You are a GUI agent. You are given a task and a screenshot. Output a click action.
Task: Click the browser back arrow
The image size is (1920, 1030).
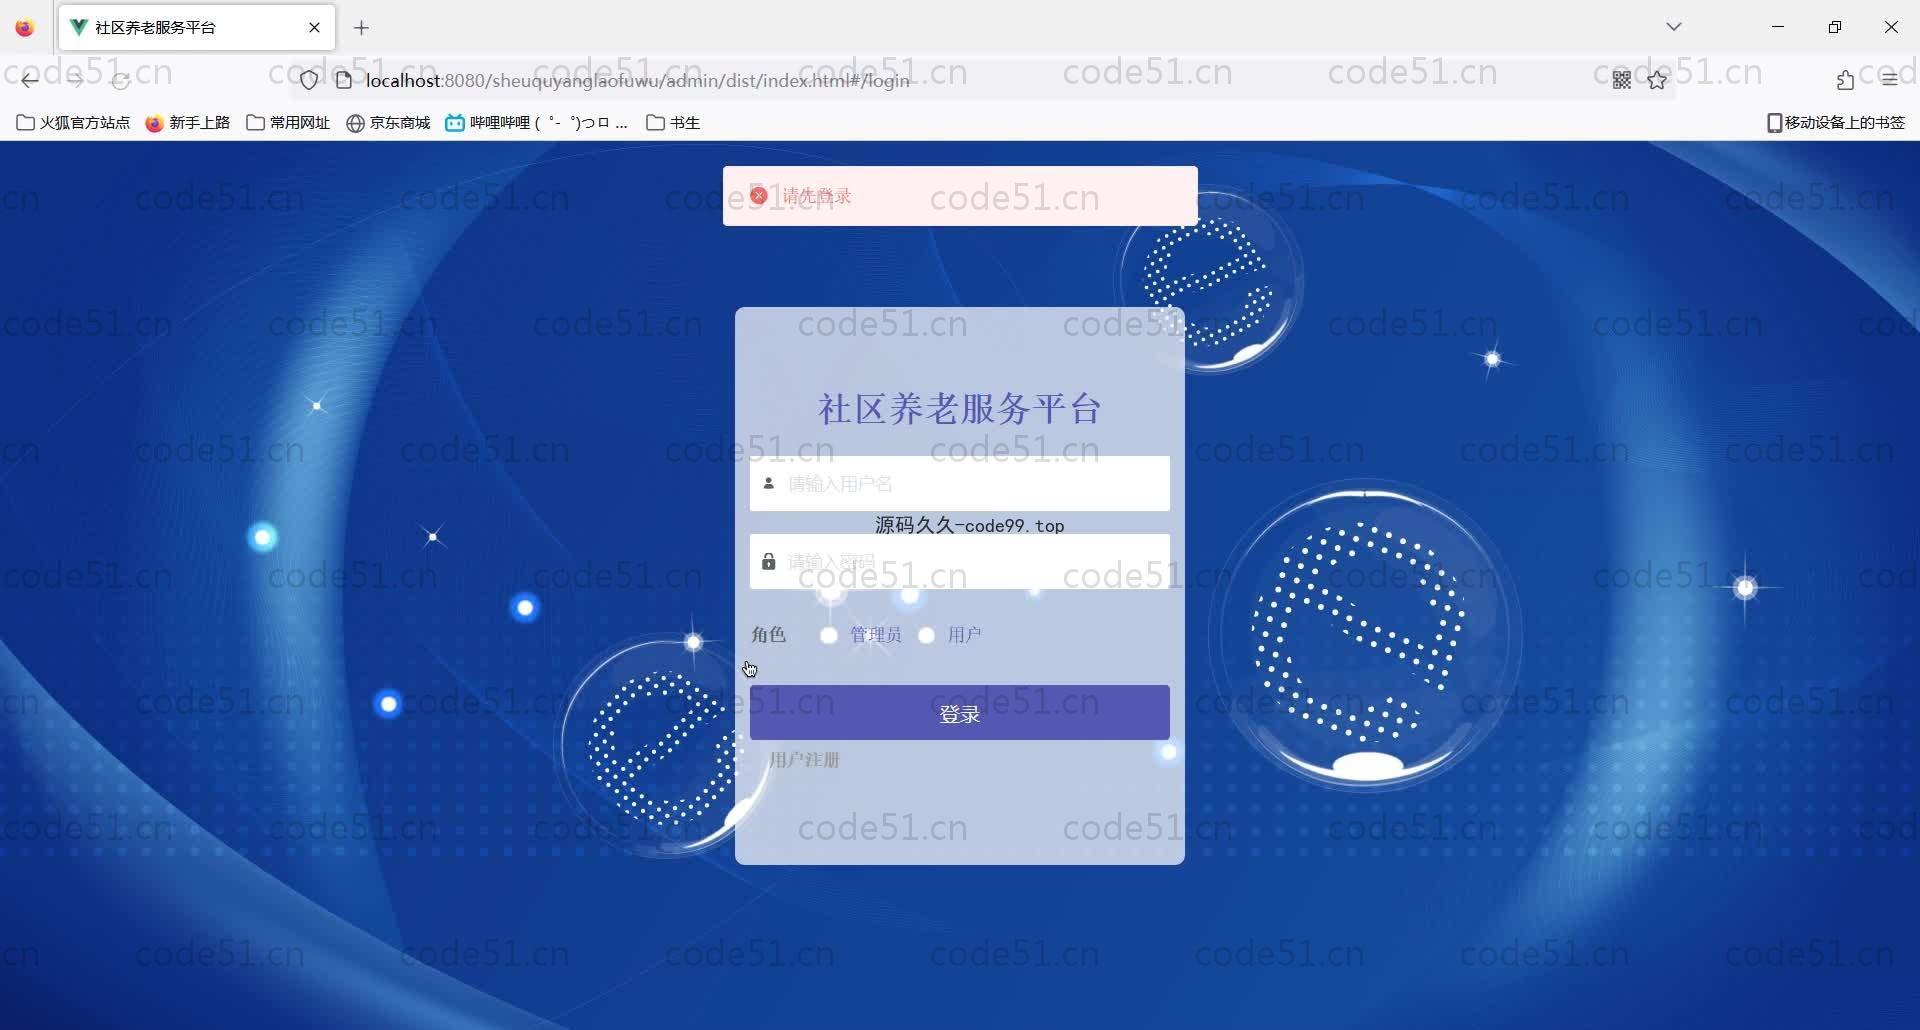click(x=30, y=80)
